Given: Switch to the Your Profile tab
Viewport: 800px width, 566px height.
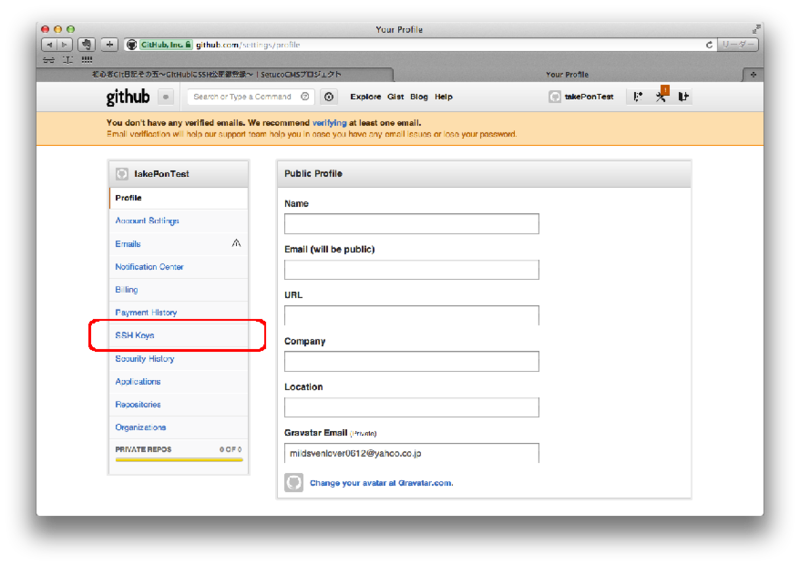Looking at the screenshot, I should tap(567, 75).
